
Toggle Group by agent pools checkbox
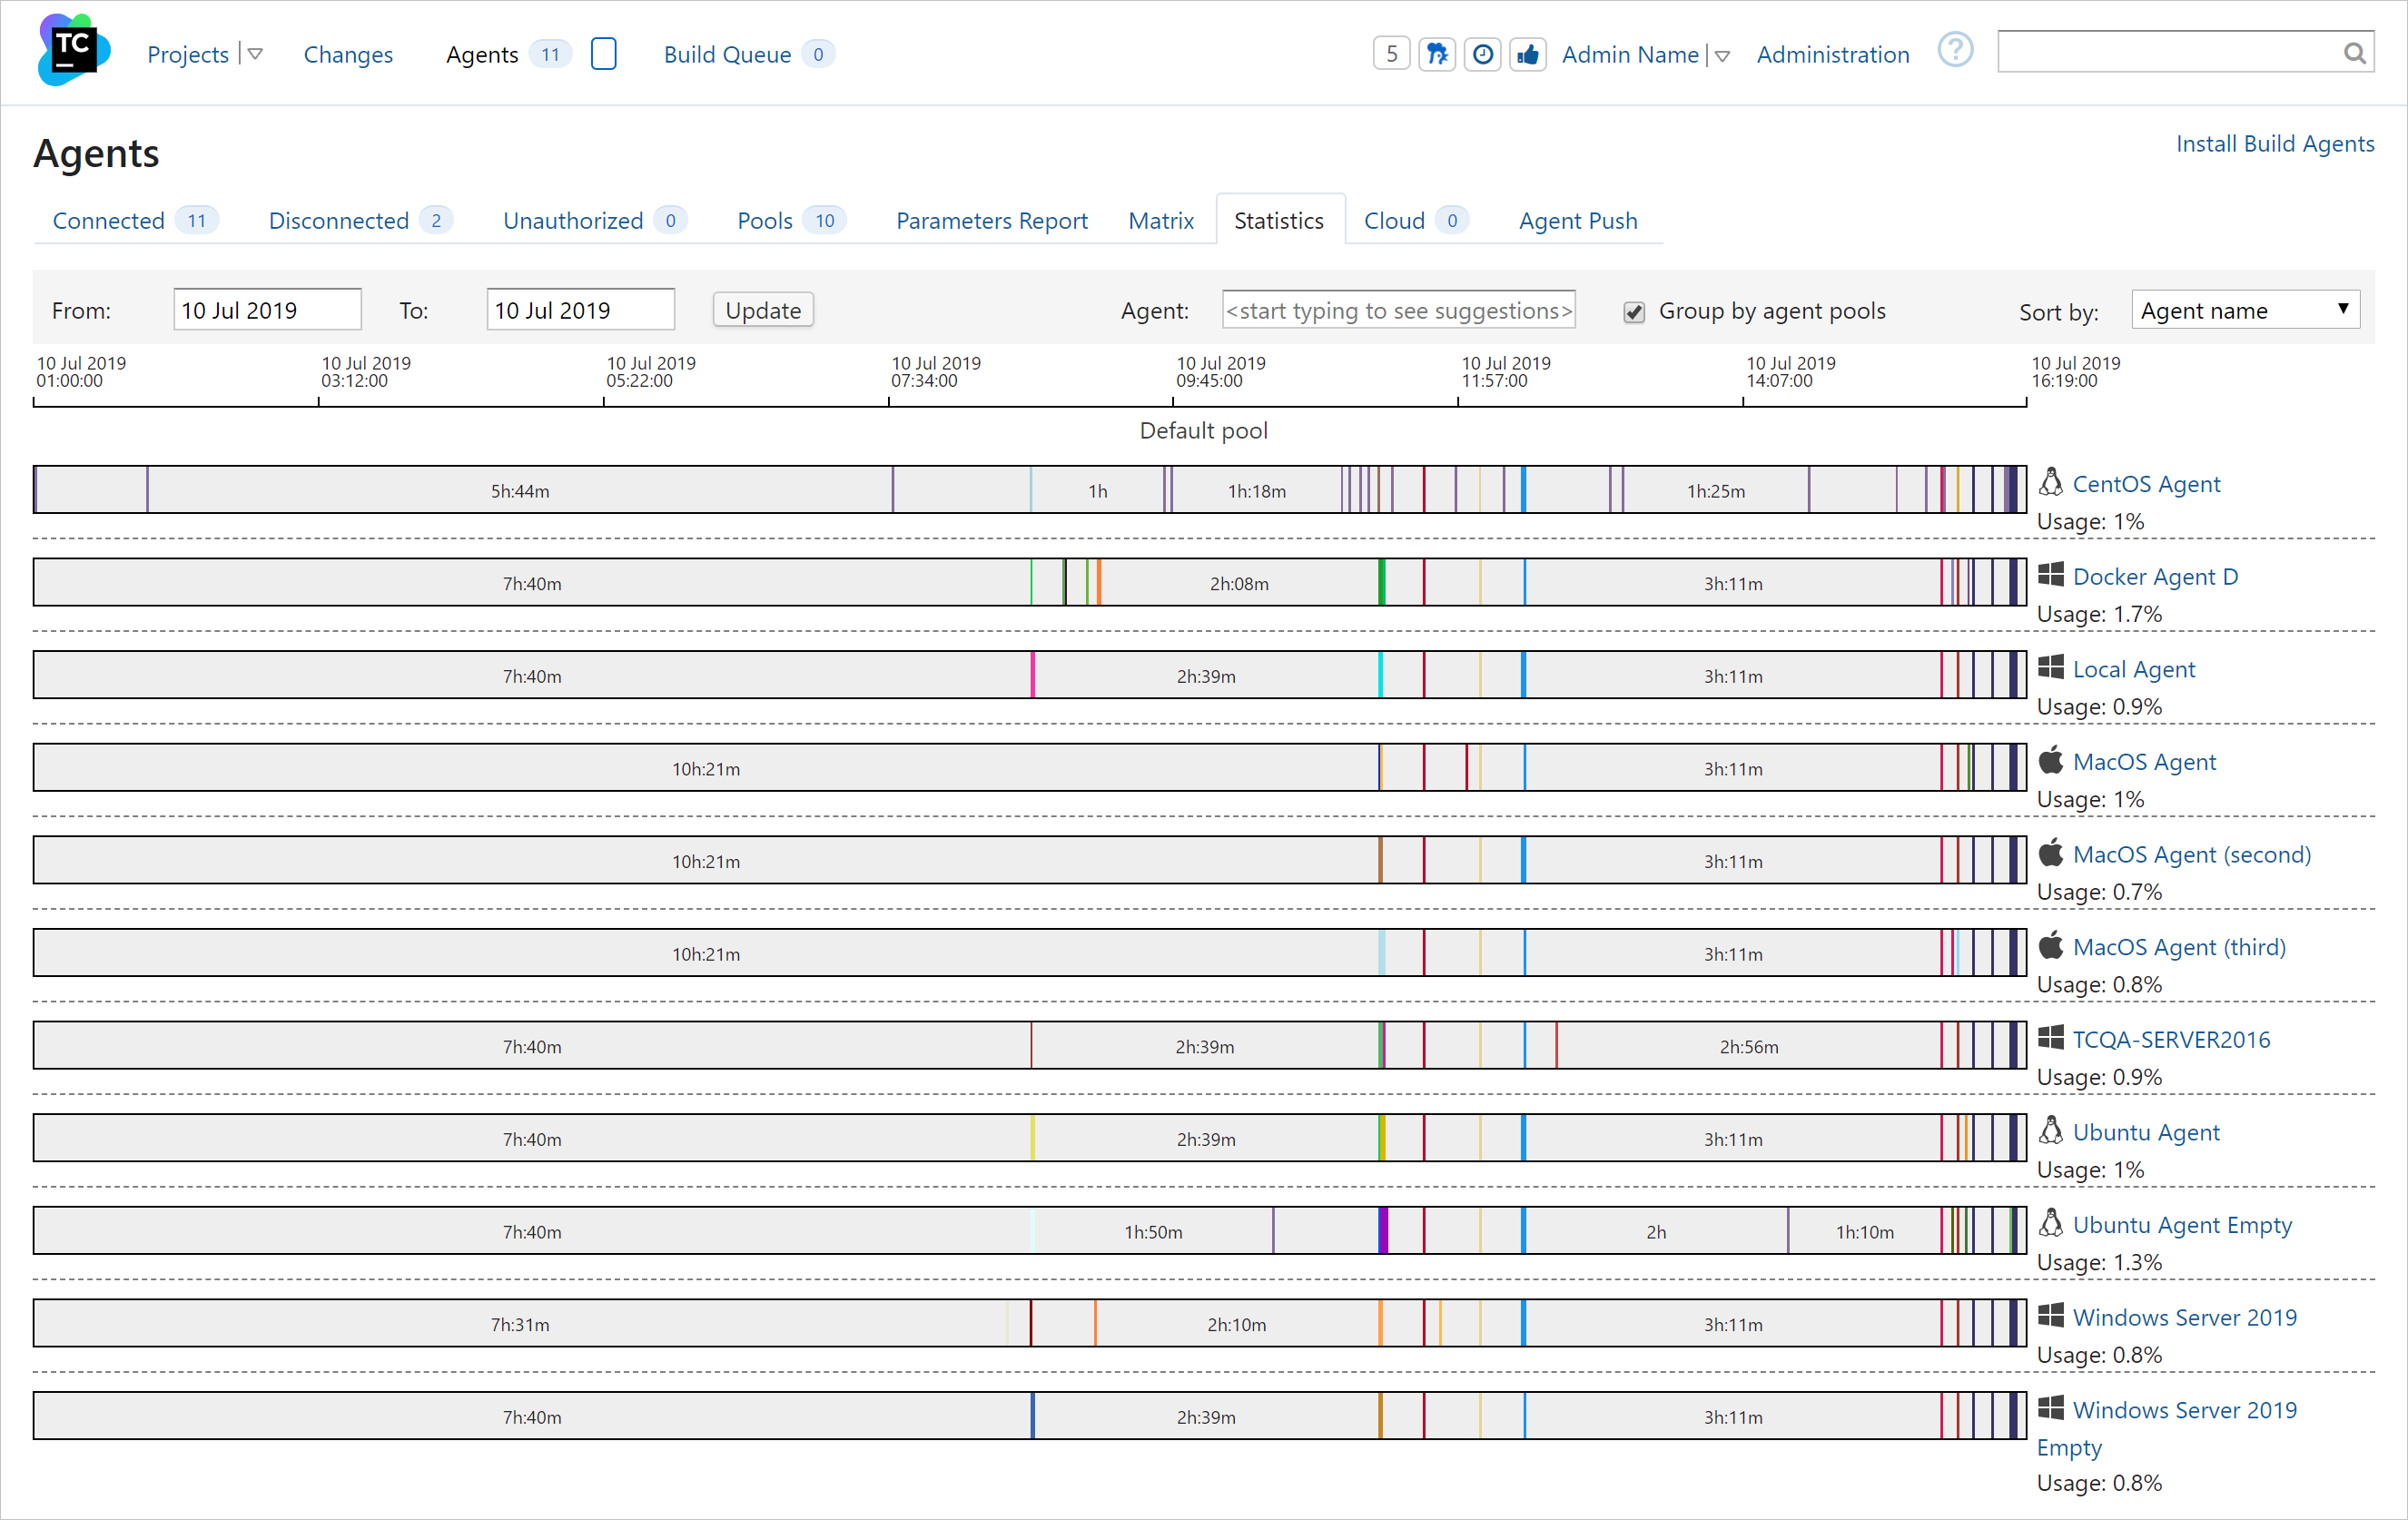1634,312
